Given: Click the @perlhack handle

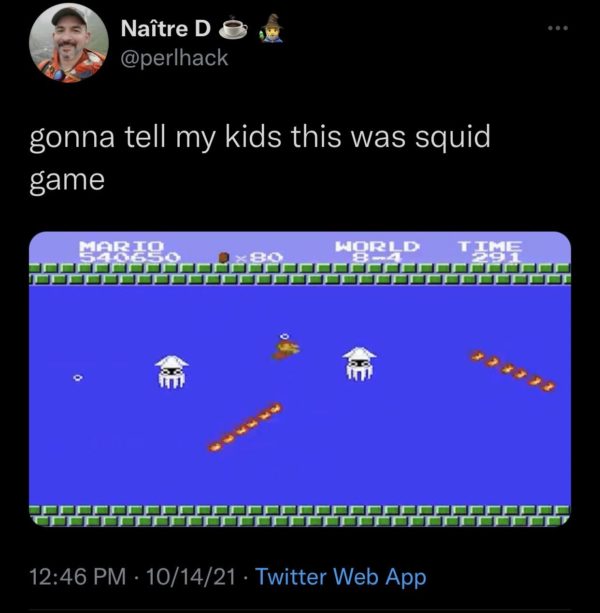Looking at the screenshot, I should pos(175,58).
